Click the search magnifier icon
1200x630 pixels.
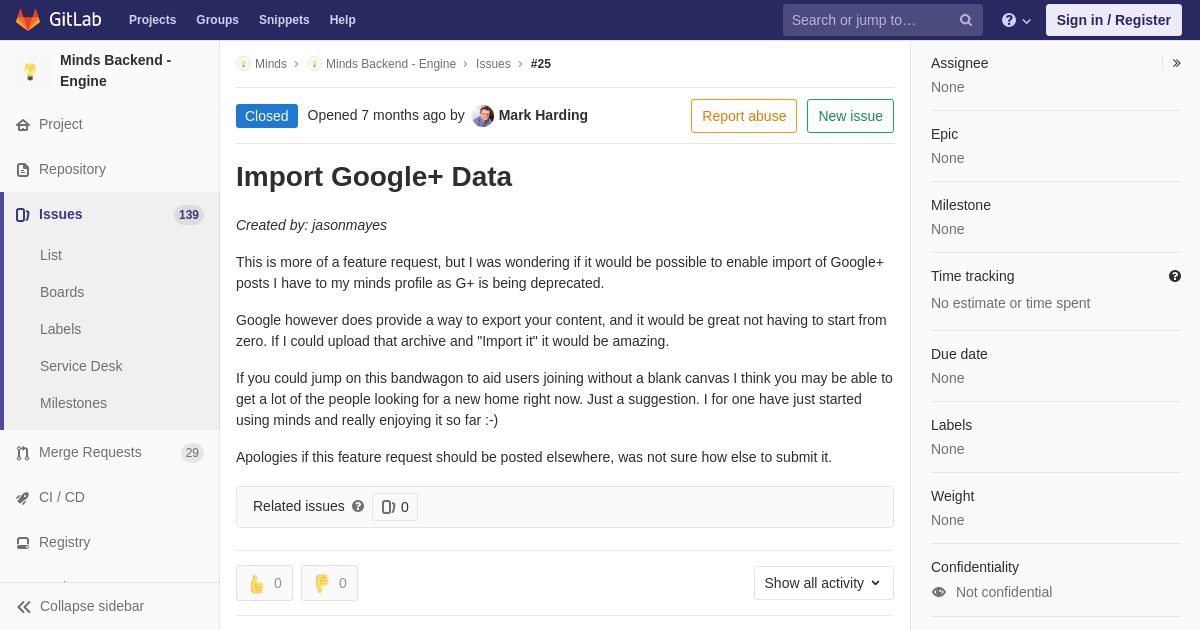pos(965,20)
